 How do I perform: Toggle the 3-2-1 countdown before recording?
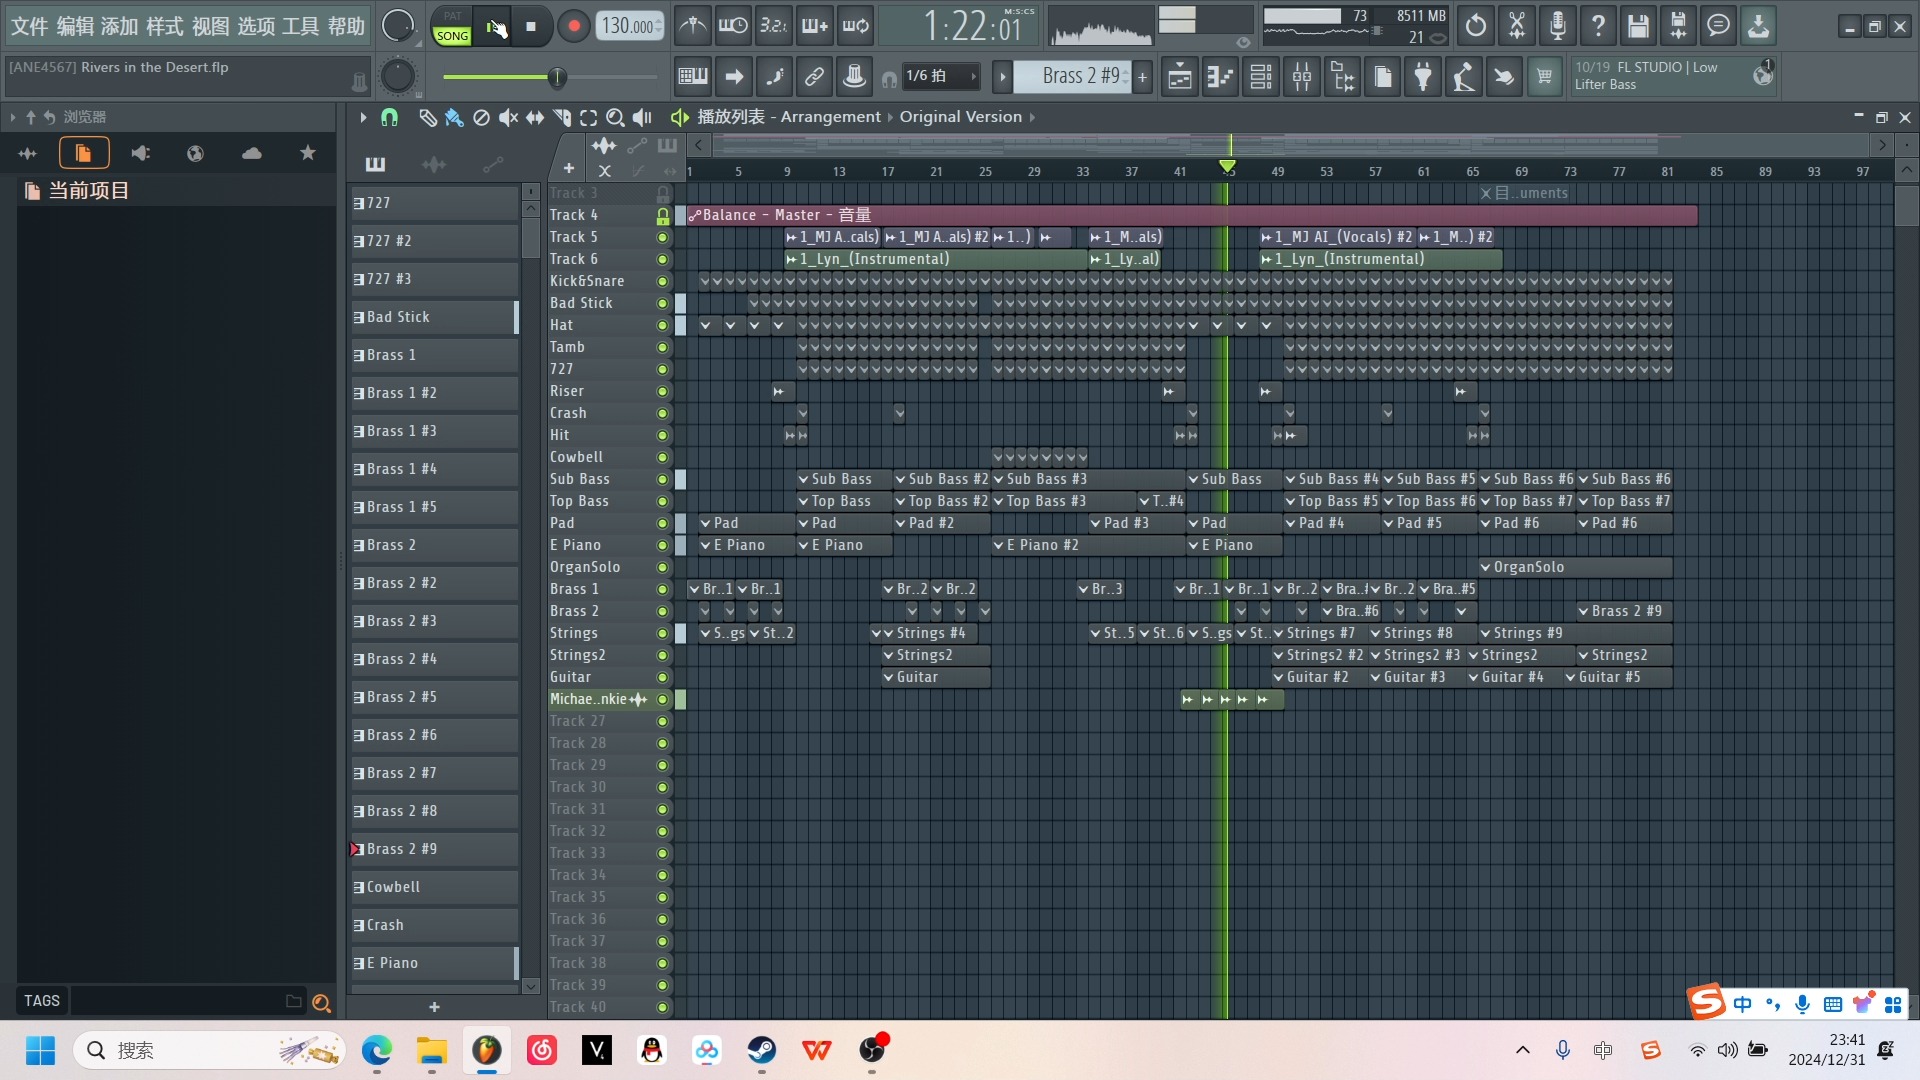click(773, 26)
